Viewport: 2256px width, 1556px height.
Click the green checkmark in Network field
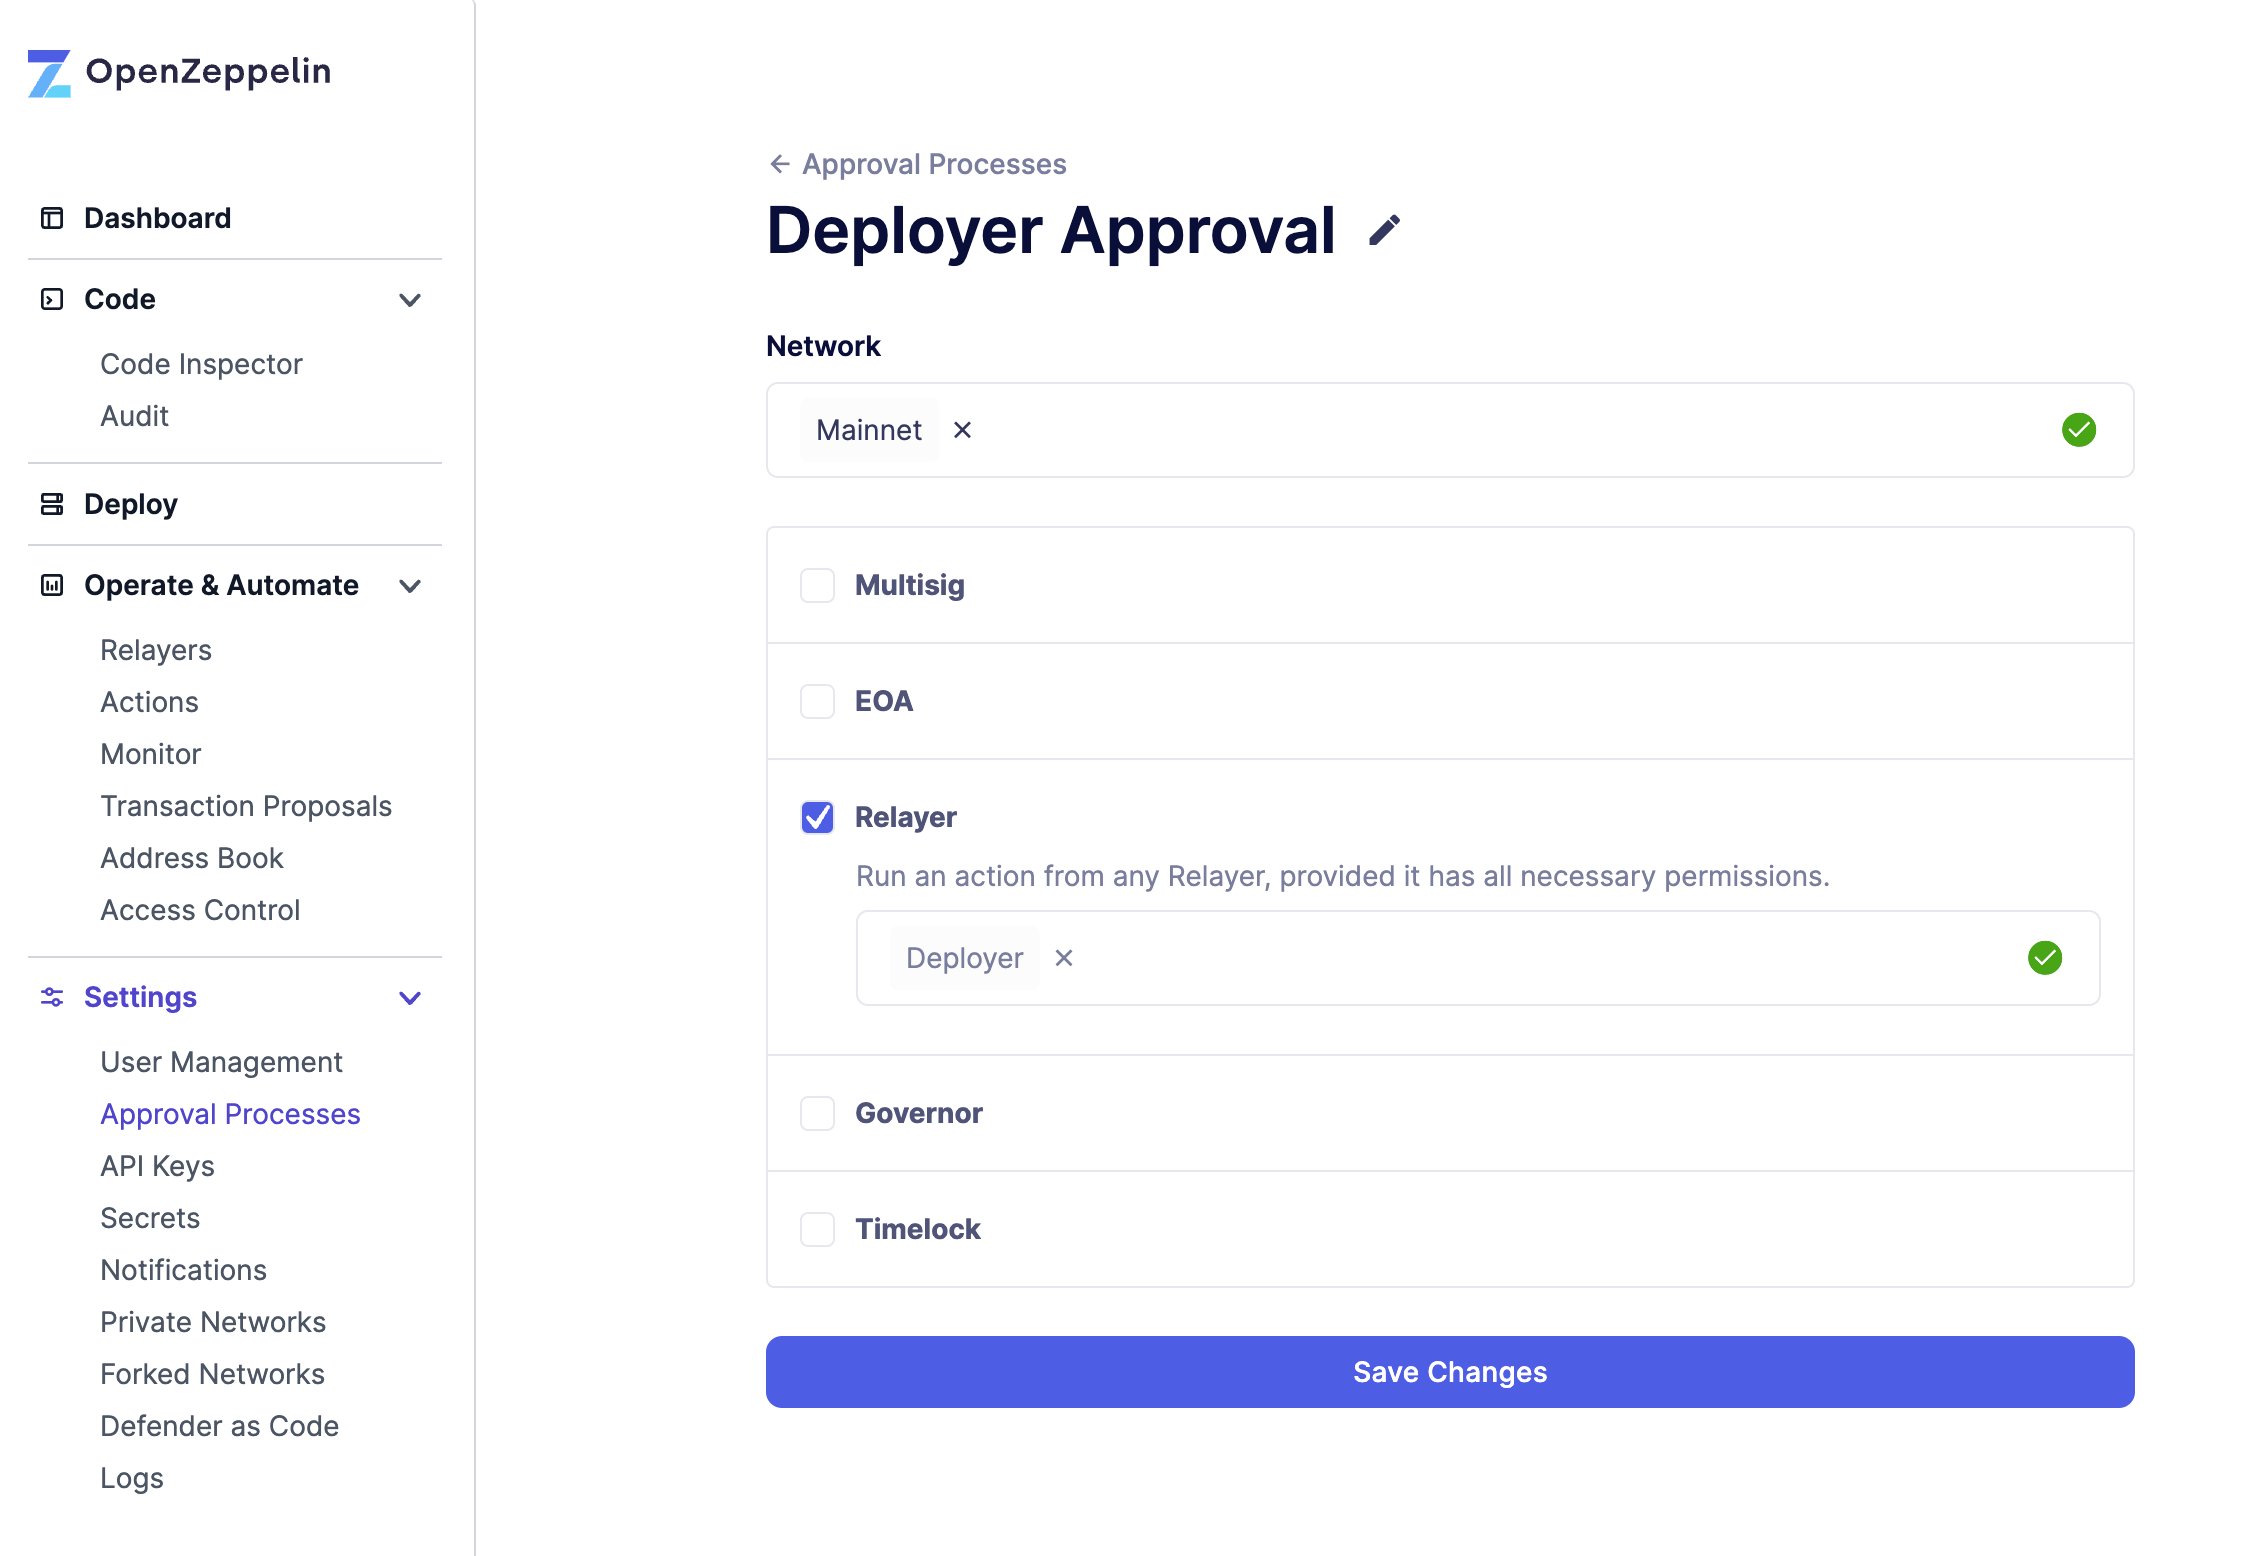click(2079, 430)
